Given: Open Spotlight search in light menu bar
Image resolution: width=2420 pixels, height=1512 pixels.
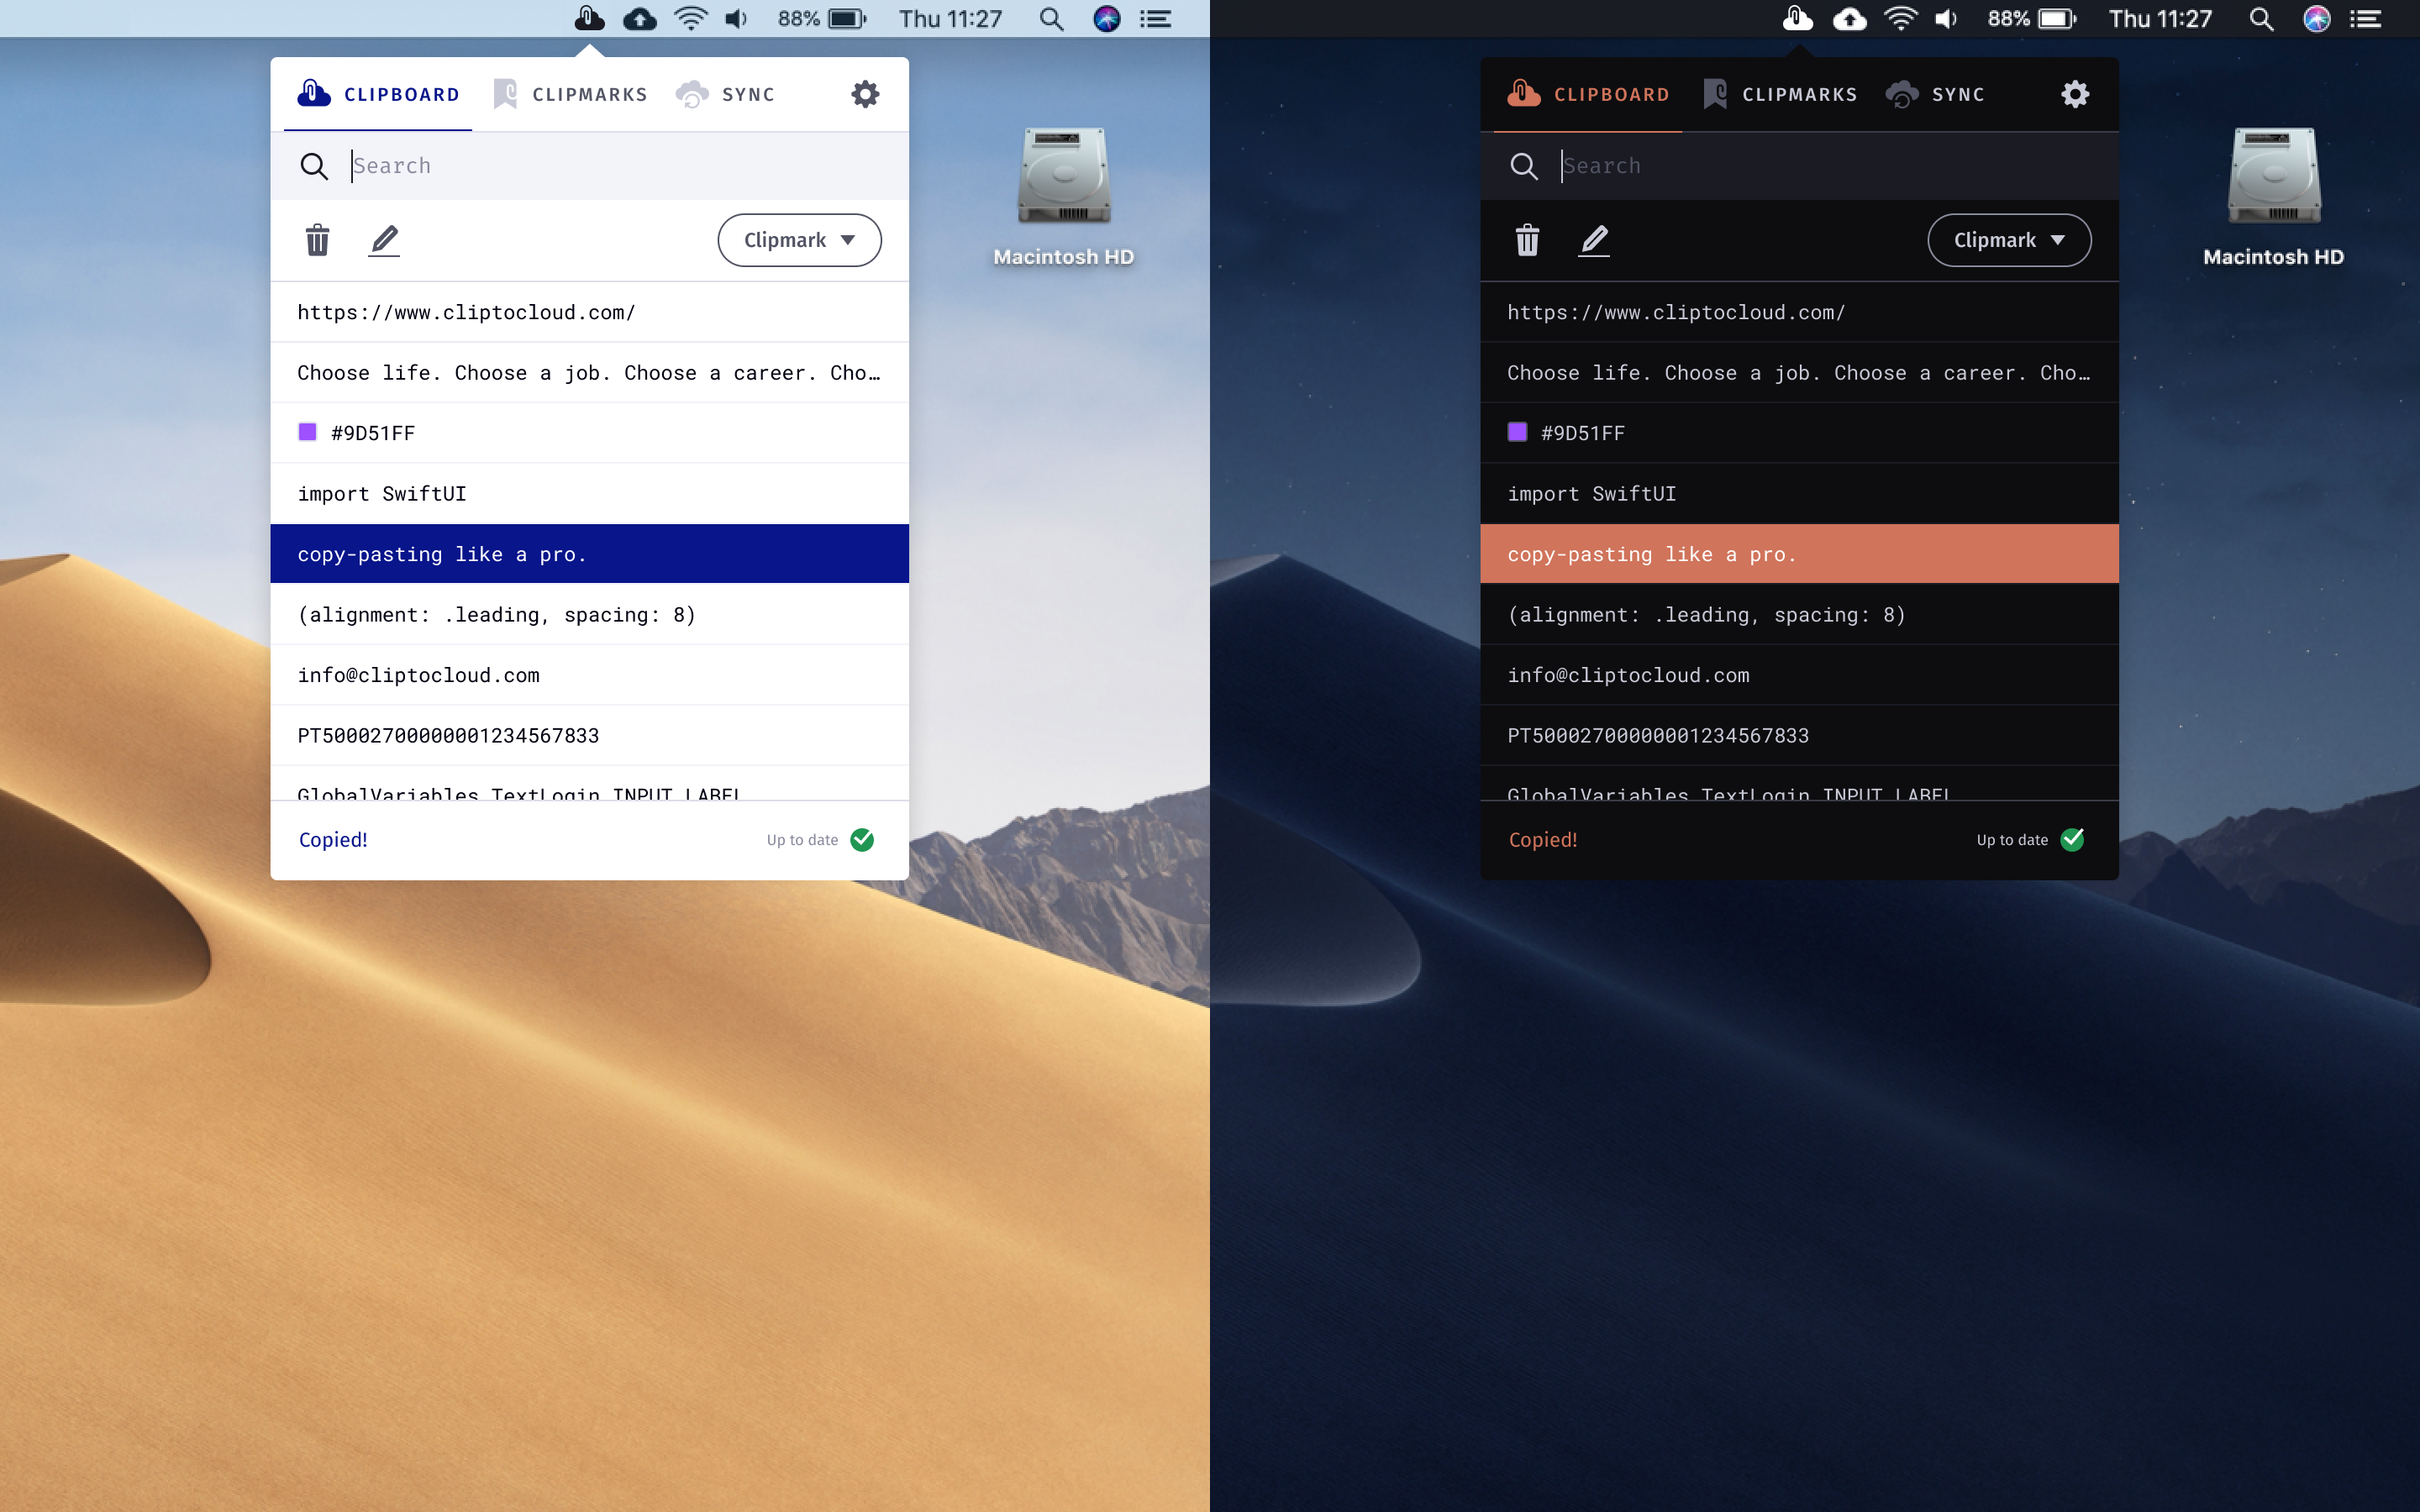Looking at the screenshot, I should pos(1051,19).
